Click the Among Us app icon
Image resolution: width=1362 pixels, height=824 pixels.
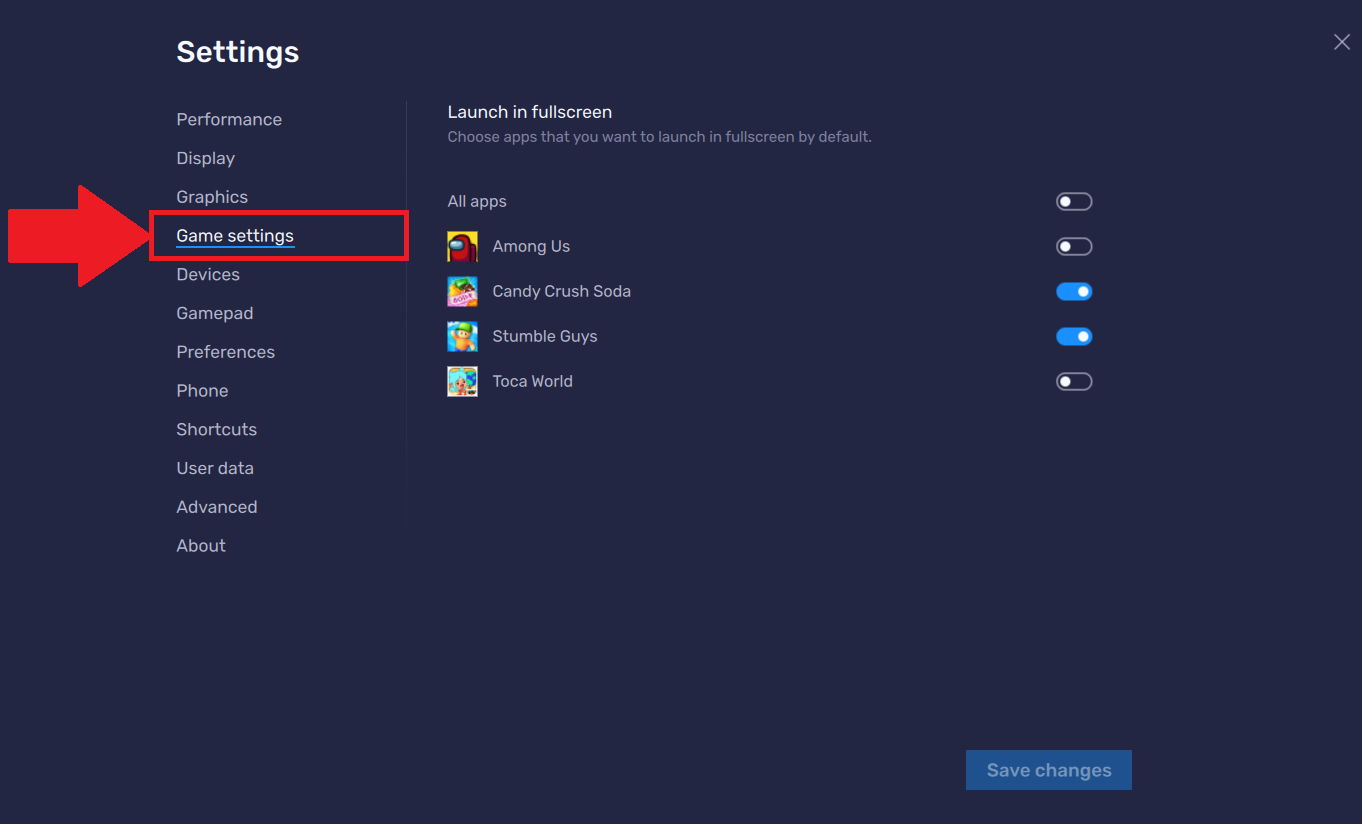[x=462, y=246]
